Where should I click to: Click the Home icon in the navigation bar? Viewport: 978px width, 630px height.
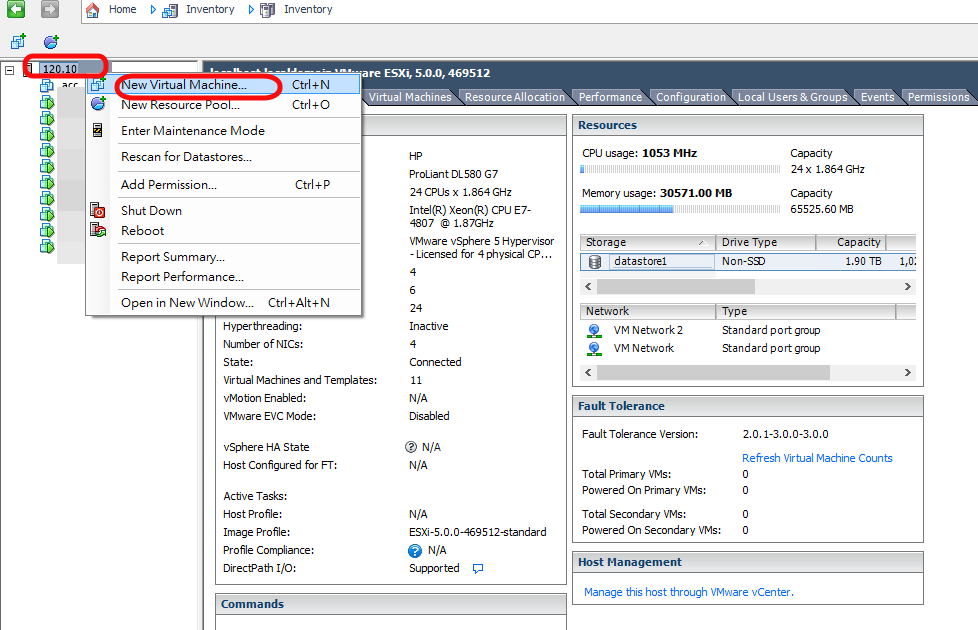pyautogui.click(x=91, y=9)
